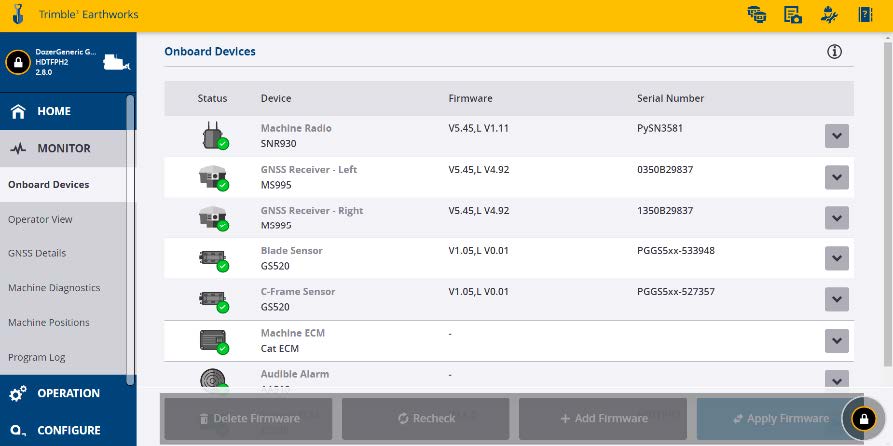Click the C-Frame Sensor status icon

(x=214, y=300)
